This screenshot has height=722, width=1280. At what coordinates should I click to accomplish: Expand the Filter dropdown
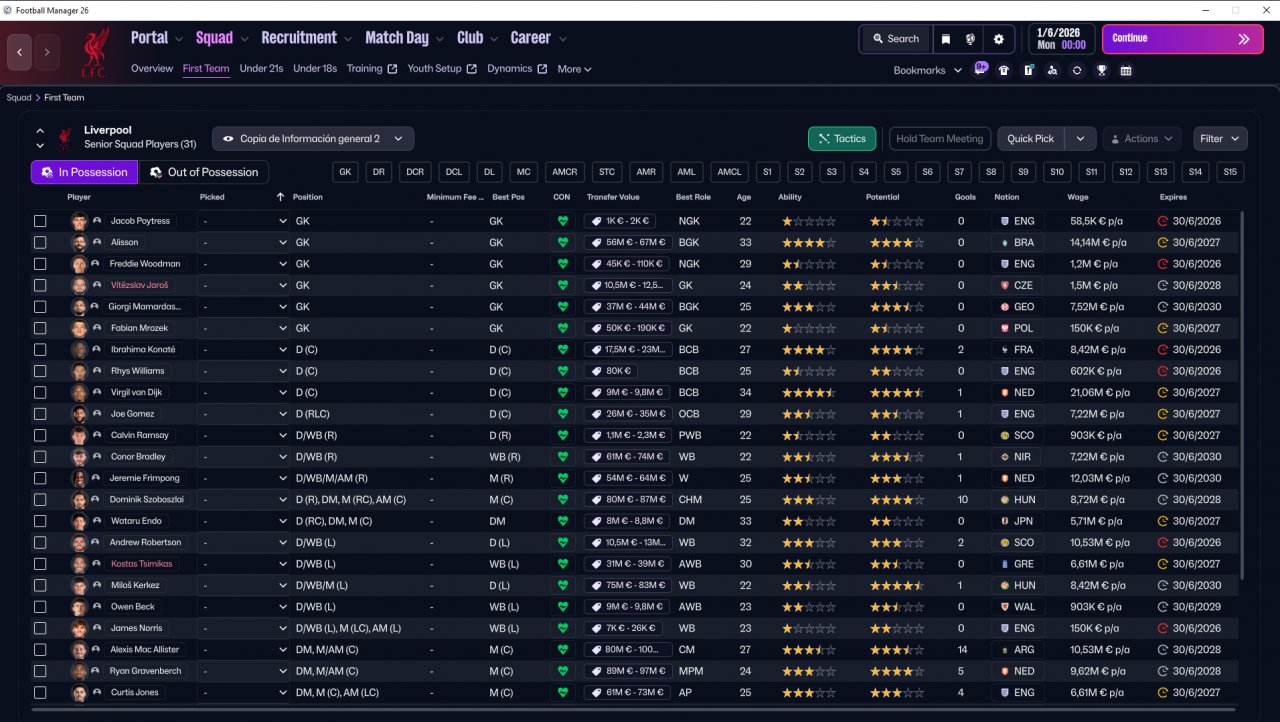click(1219, 139)
